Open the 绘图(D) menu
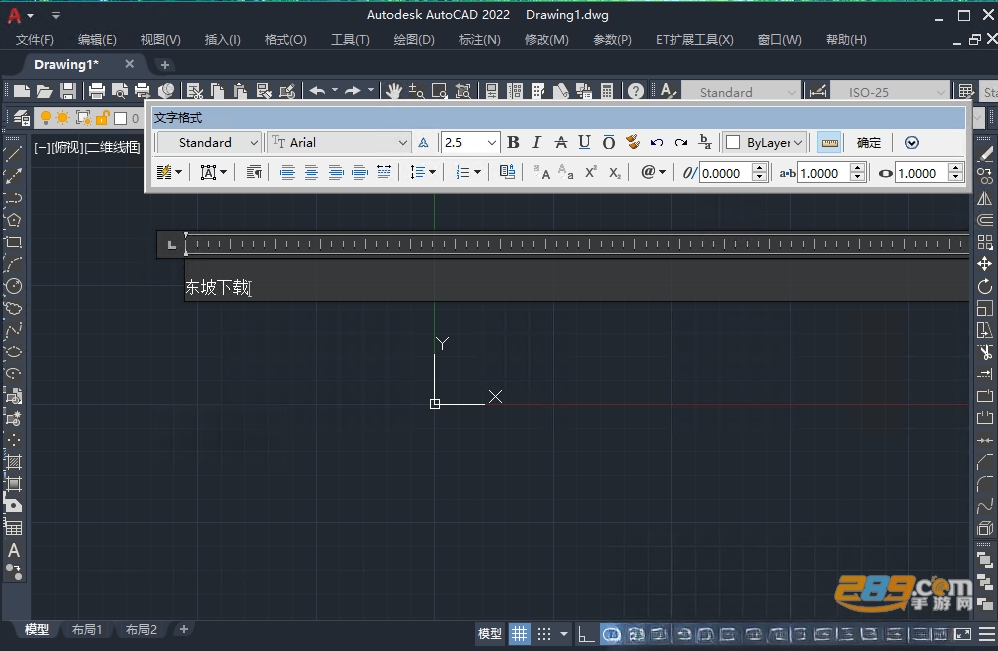Viewport: 998px width, 651px height. pyautogui.click(x=414, y=39)
